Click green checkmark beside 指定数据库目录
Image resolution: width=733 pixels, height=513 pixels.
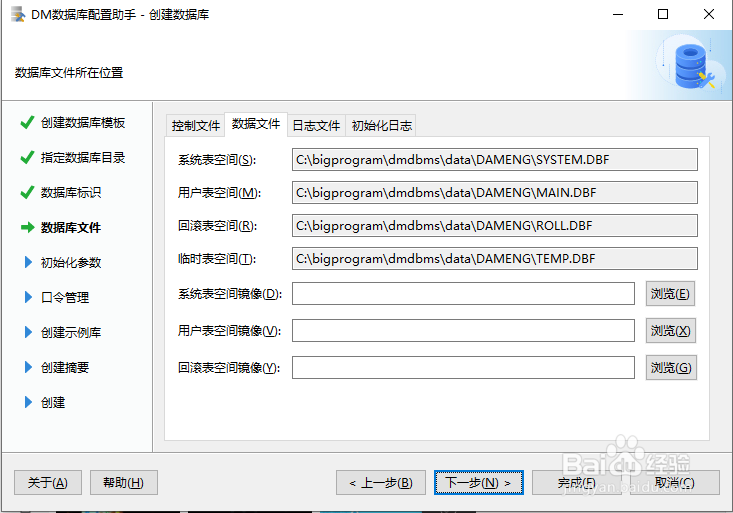click(x=27, y=158)
